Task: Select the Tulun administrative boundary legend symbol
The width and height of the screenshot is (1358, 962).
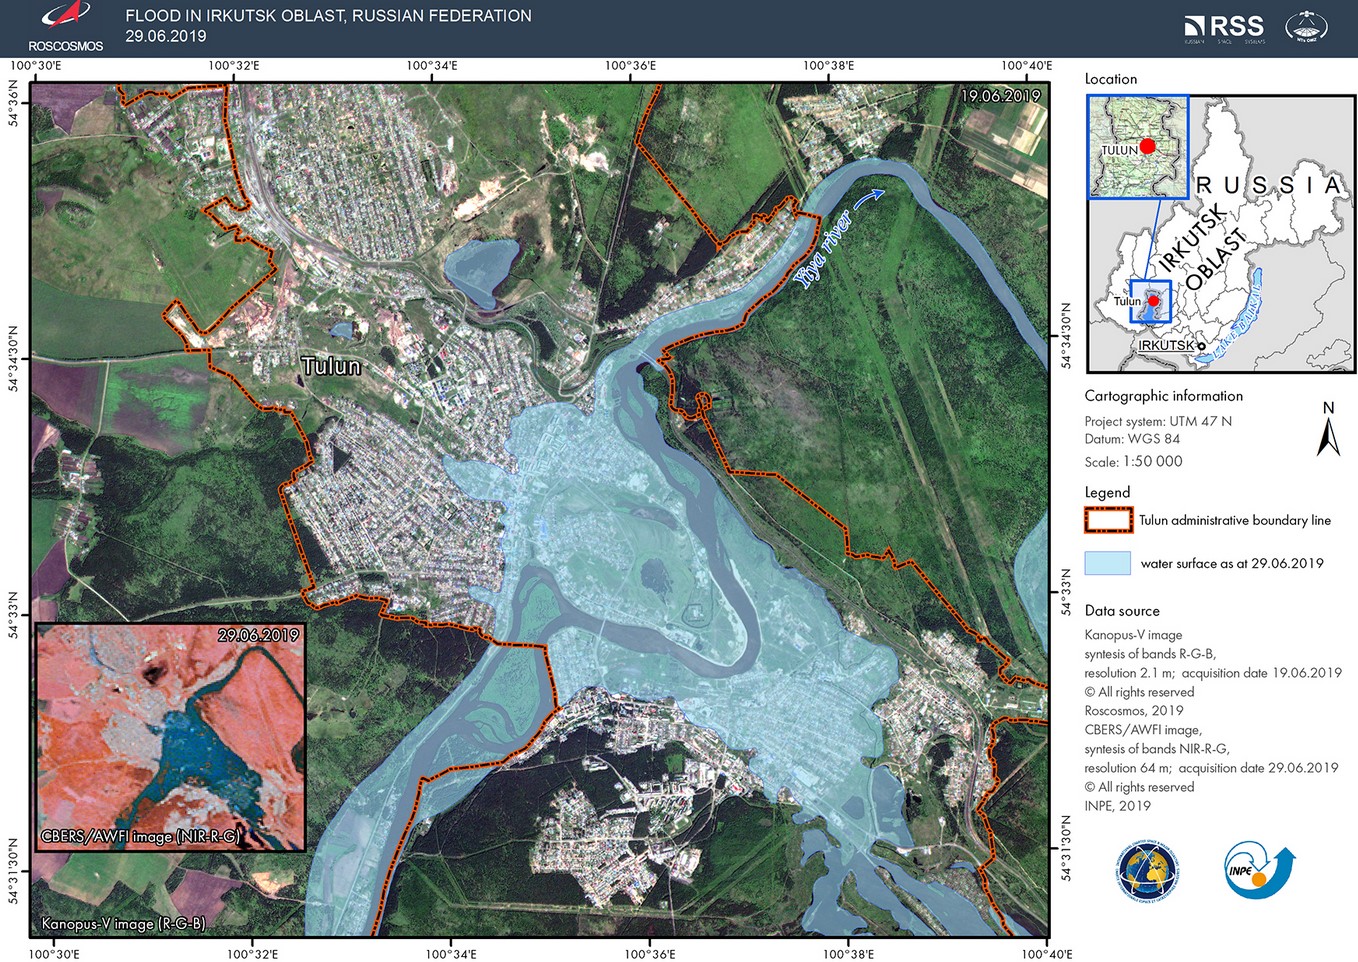Action: [1108, 520]
